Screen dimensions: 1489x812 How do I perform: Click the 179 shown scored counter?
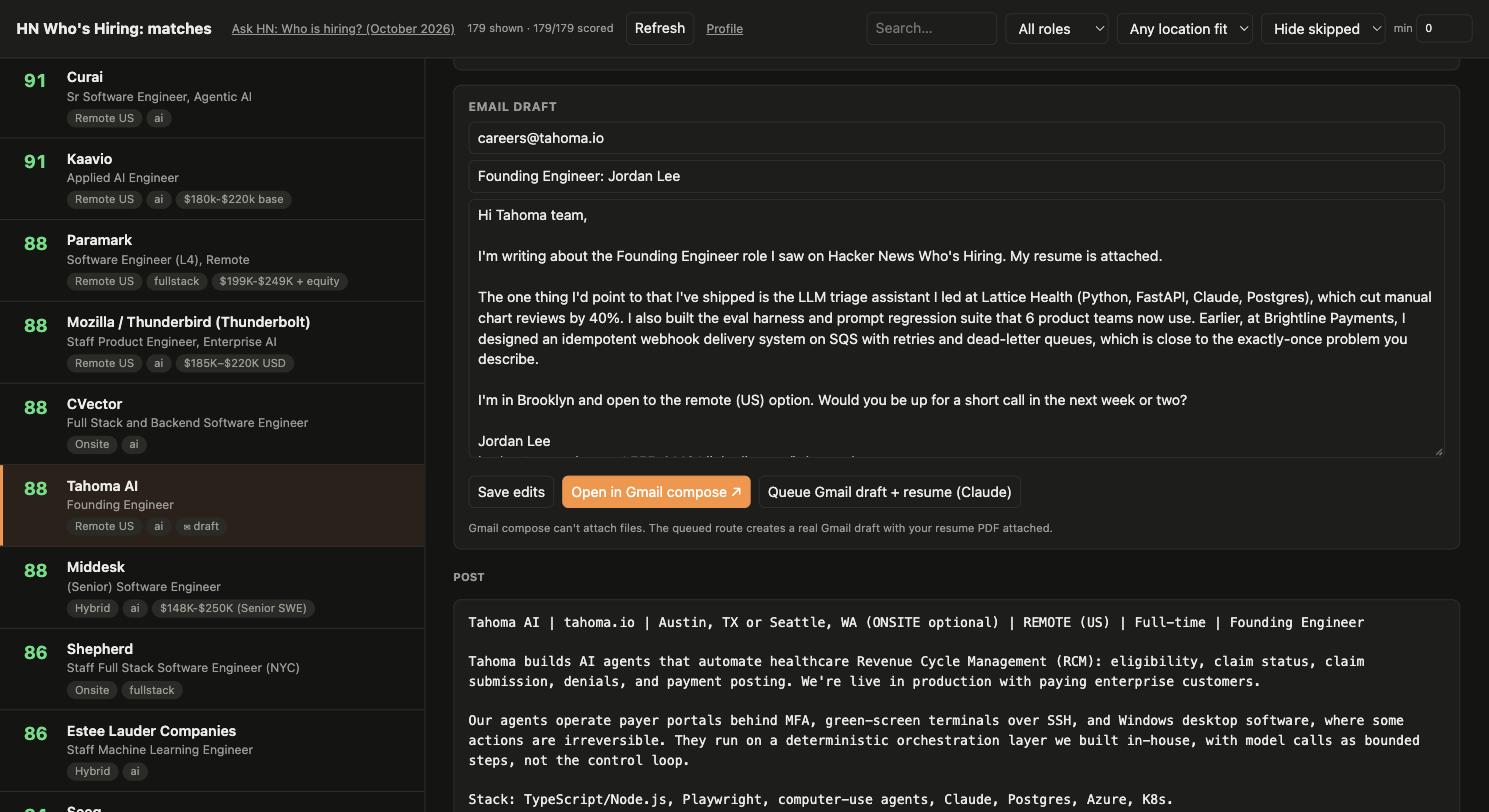pos(540,28)
